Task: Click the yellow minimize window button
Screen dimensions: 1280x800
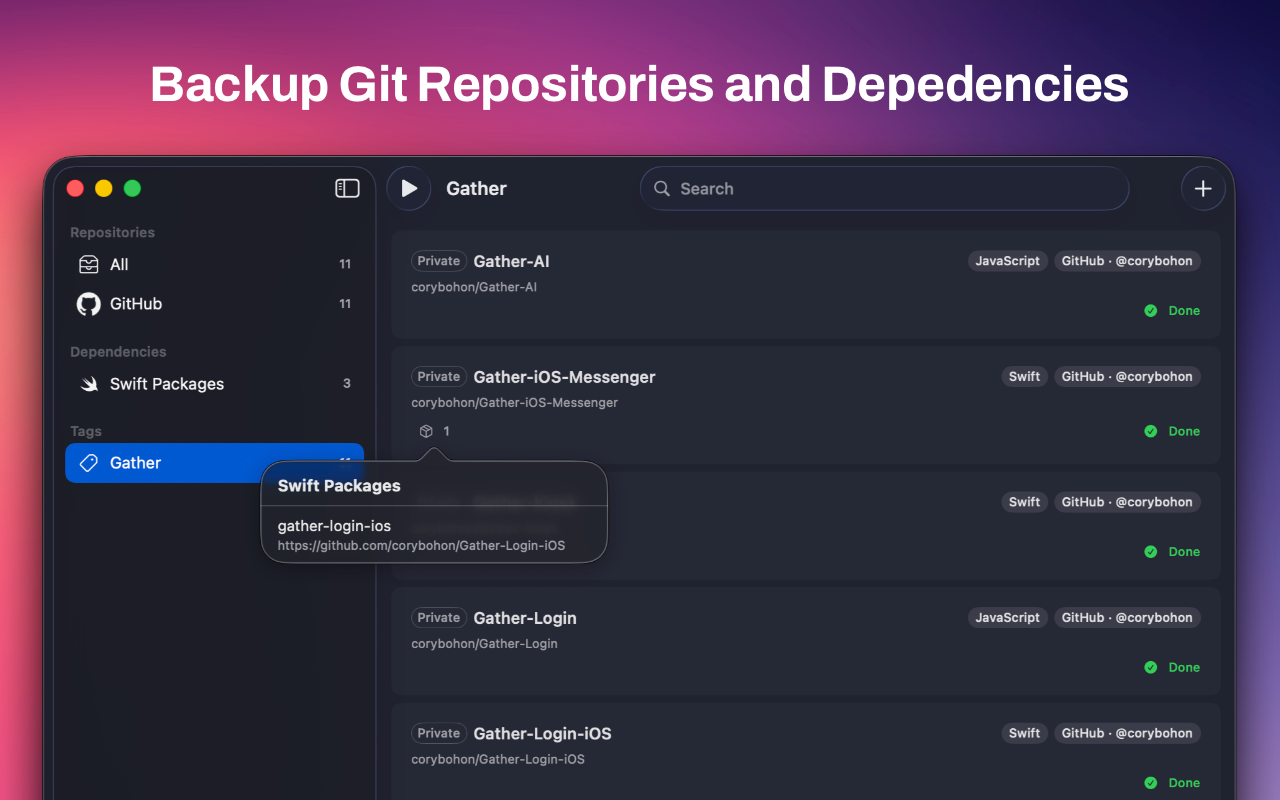Action: click(x=103, y=188)
